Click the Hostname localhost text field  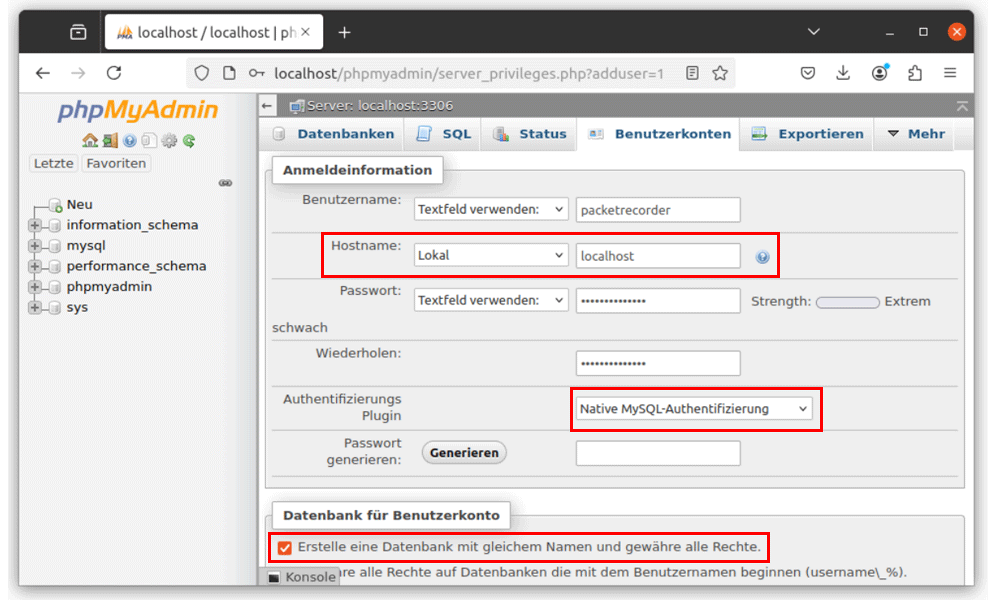pos(658,256)
